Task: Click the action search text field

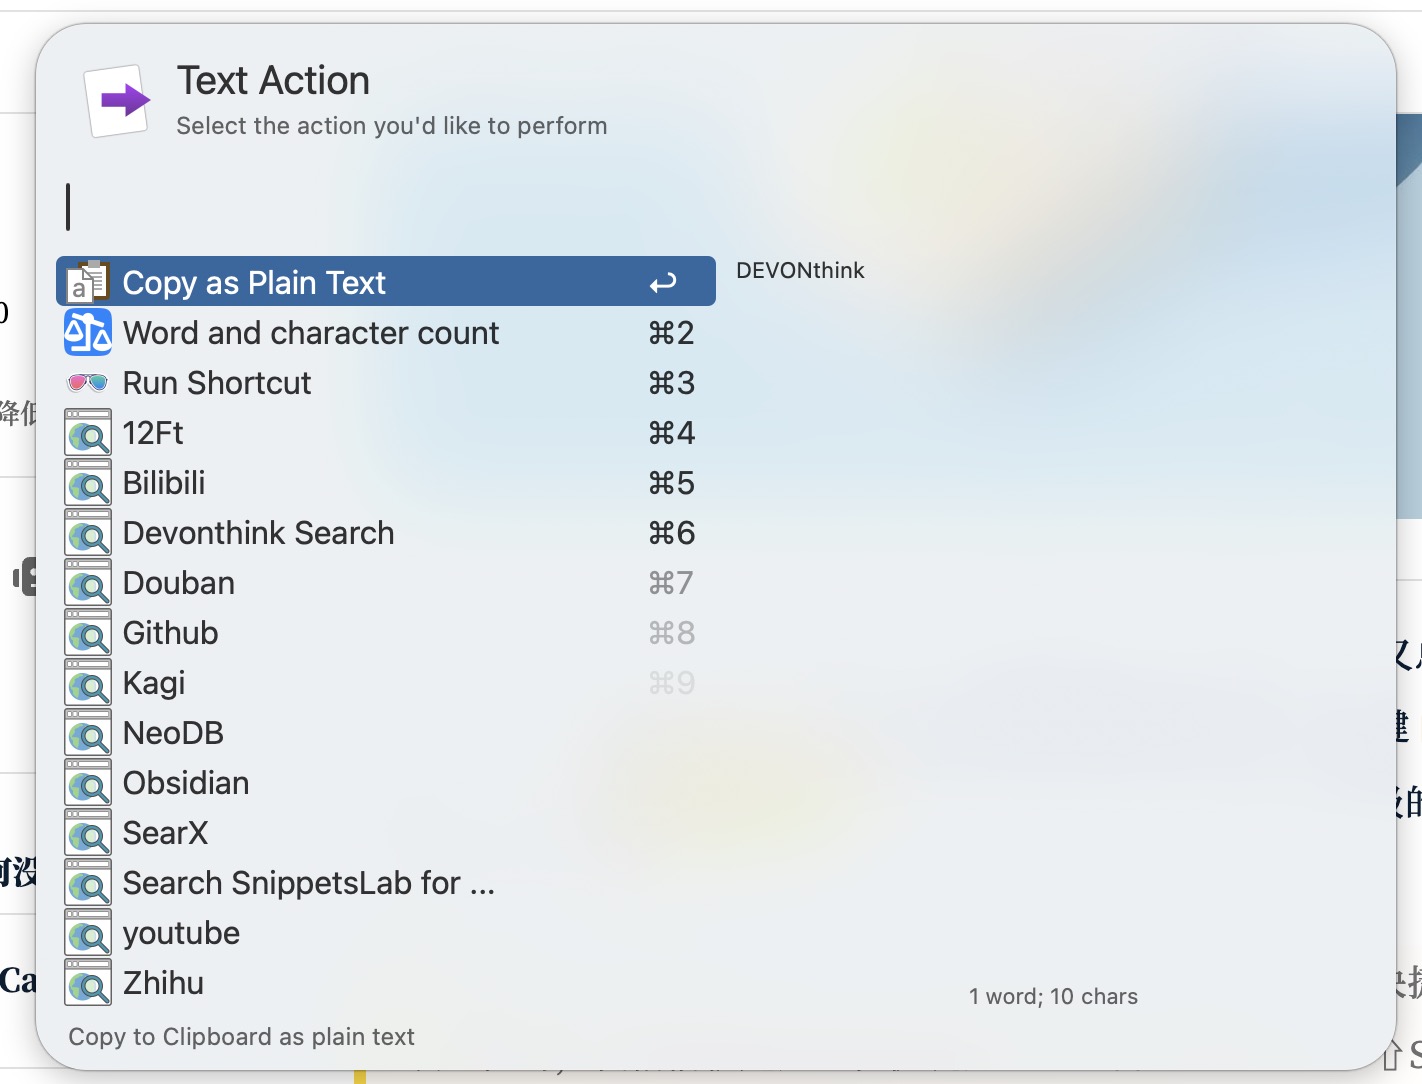Action: [x=700, y=207]
